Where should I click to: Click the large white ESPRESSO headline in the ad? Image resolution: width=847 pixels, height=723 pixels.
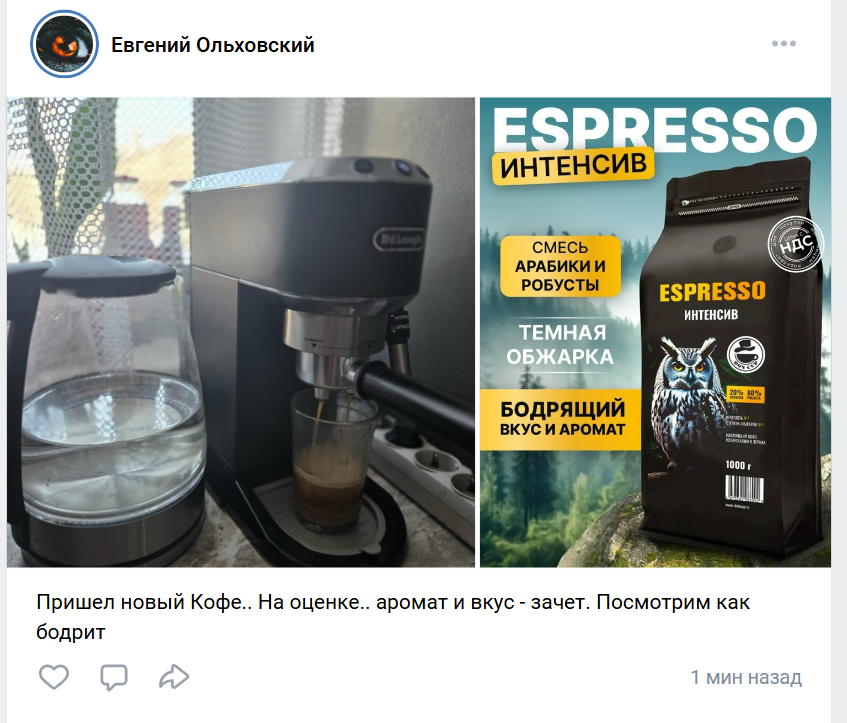pos(654,129)
